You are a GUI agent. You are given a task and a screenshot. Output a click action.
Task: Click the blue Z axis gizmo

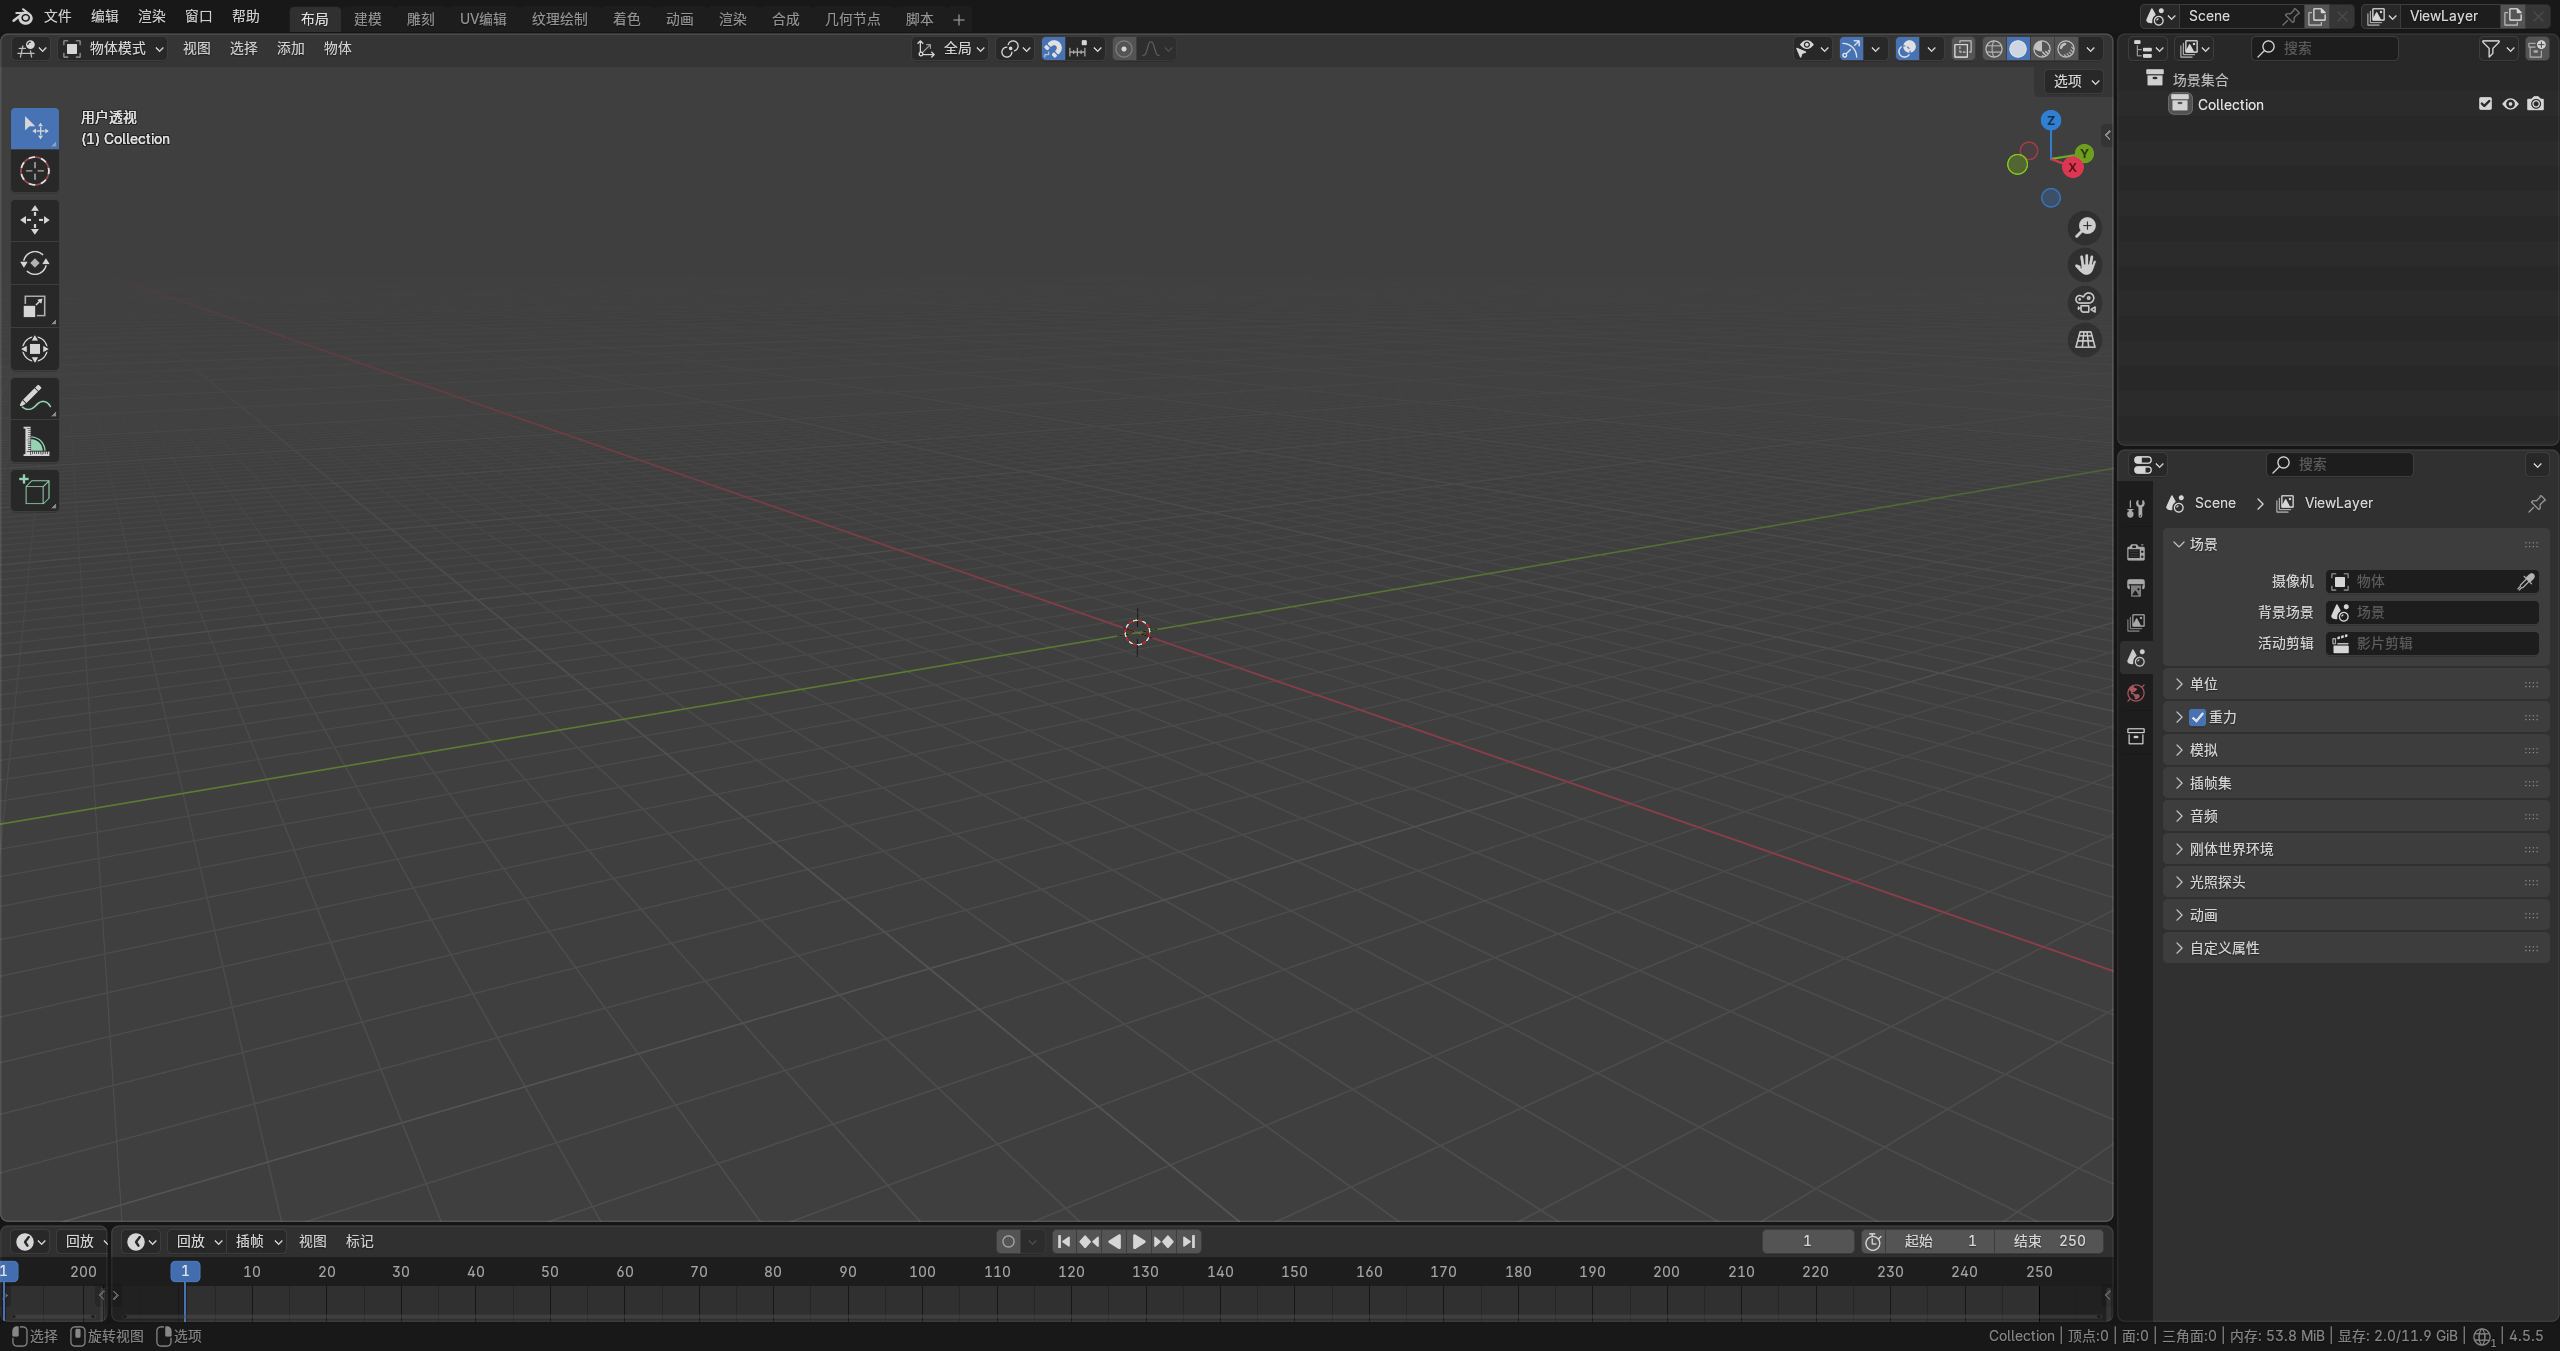point(2051,120)
